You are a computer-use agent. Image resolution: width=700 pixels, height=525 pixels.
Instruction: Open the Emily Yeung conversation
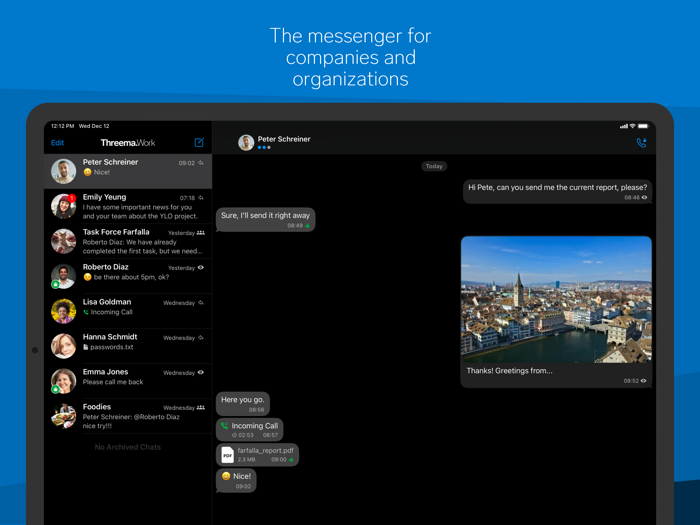[x=128, y=206]
